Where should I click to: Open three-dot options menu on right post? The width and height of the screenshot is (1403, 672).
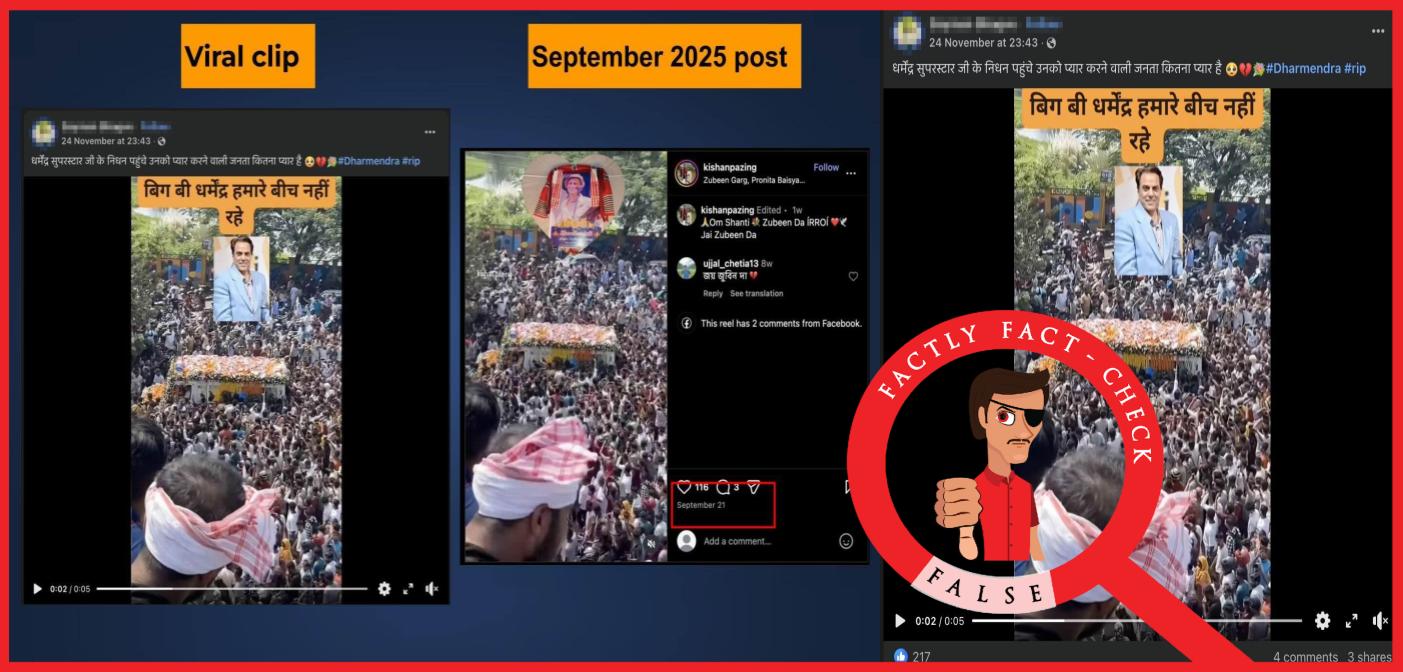(1378, 31)
